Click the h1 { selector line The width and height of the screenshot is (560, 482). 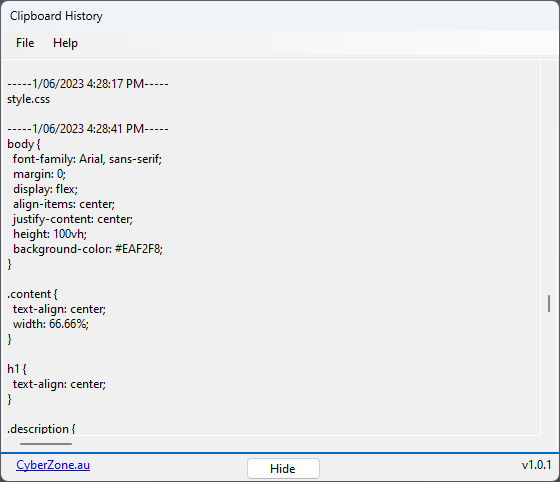click(17, 369)
